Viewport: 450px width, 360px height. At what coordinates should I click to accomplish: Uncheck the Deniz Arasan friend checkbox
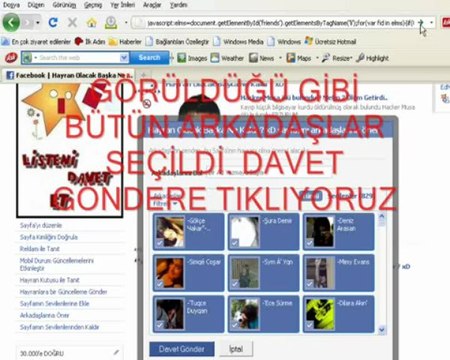click(x=309, y=243)
